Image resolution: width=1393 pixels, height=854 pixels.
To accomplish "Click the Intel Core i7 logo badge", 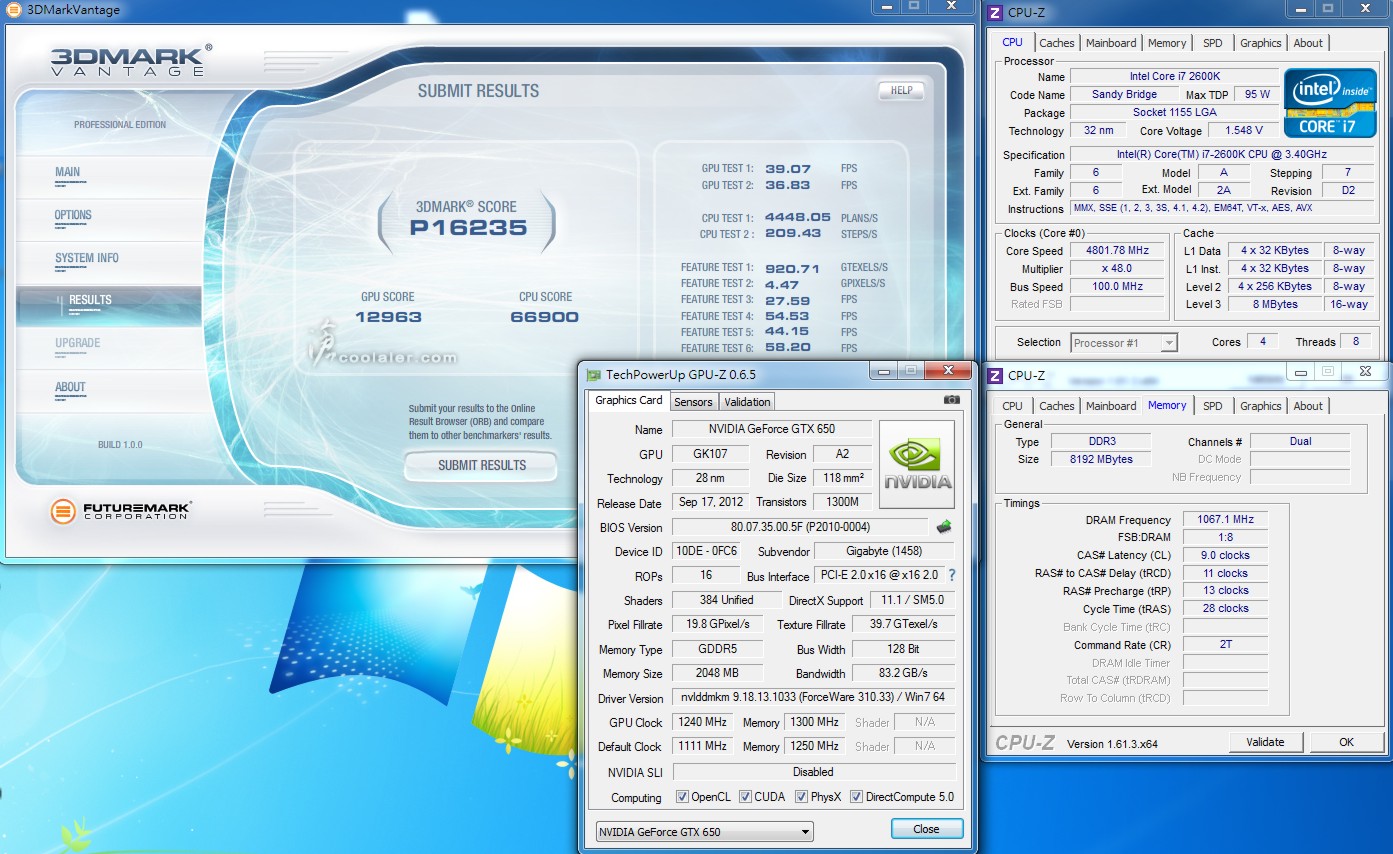I will pos(1330,103).
